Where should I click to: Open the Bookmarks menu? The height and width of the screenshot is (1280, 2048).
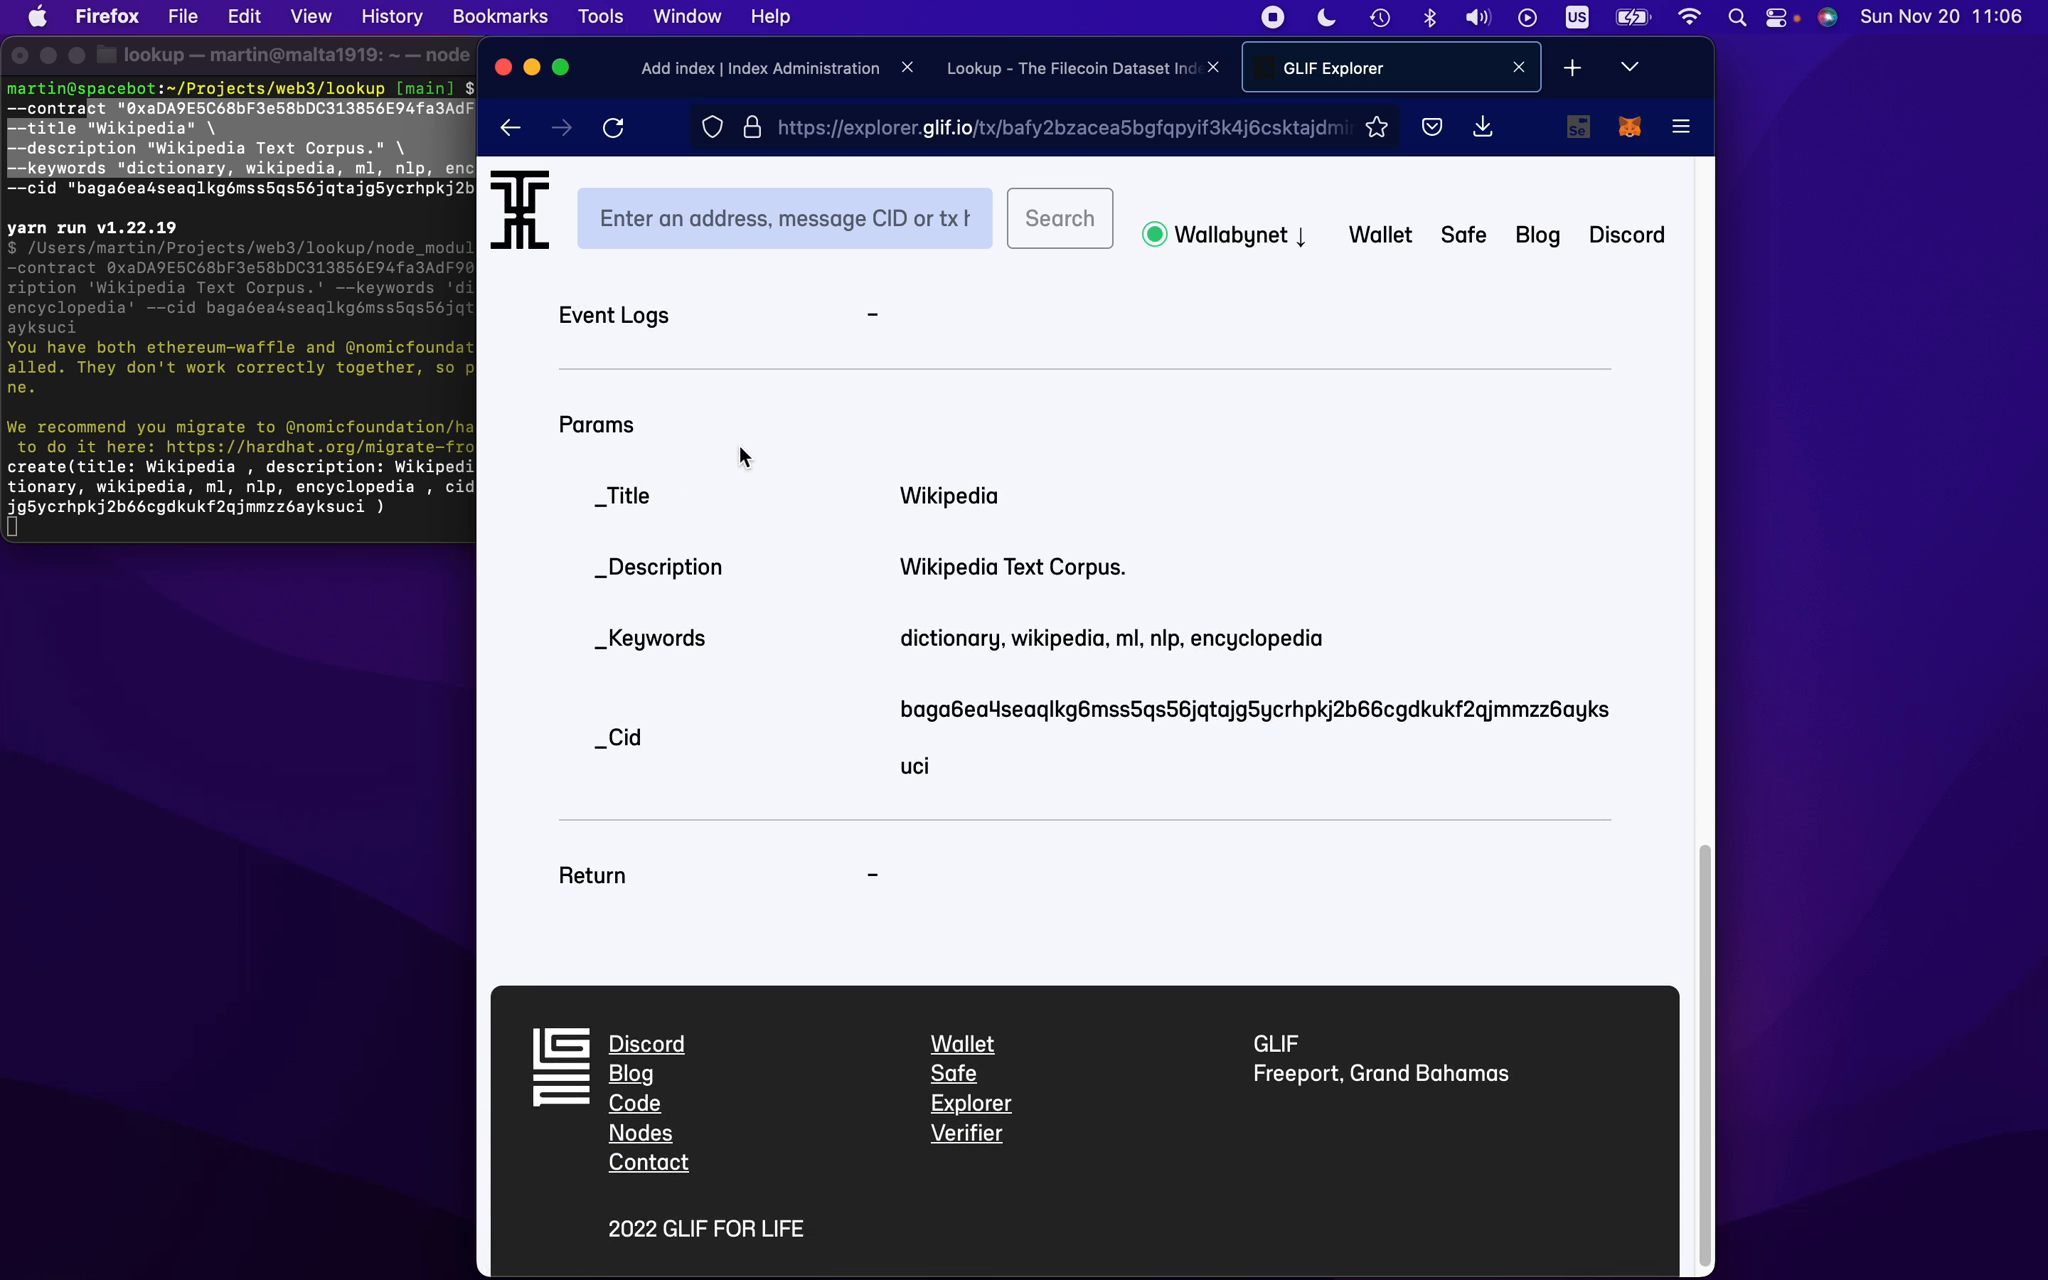pyautogui.click(x=499, y=16)
